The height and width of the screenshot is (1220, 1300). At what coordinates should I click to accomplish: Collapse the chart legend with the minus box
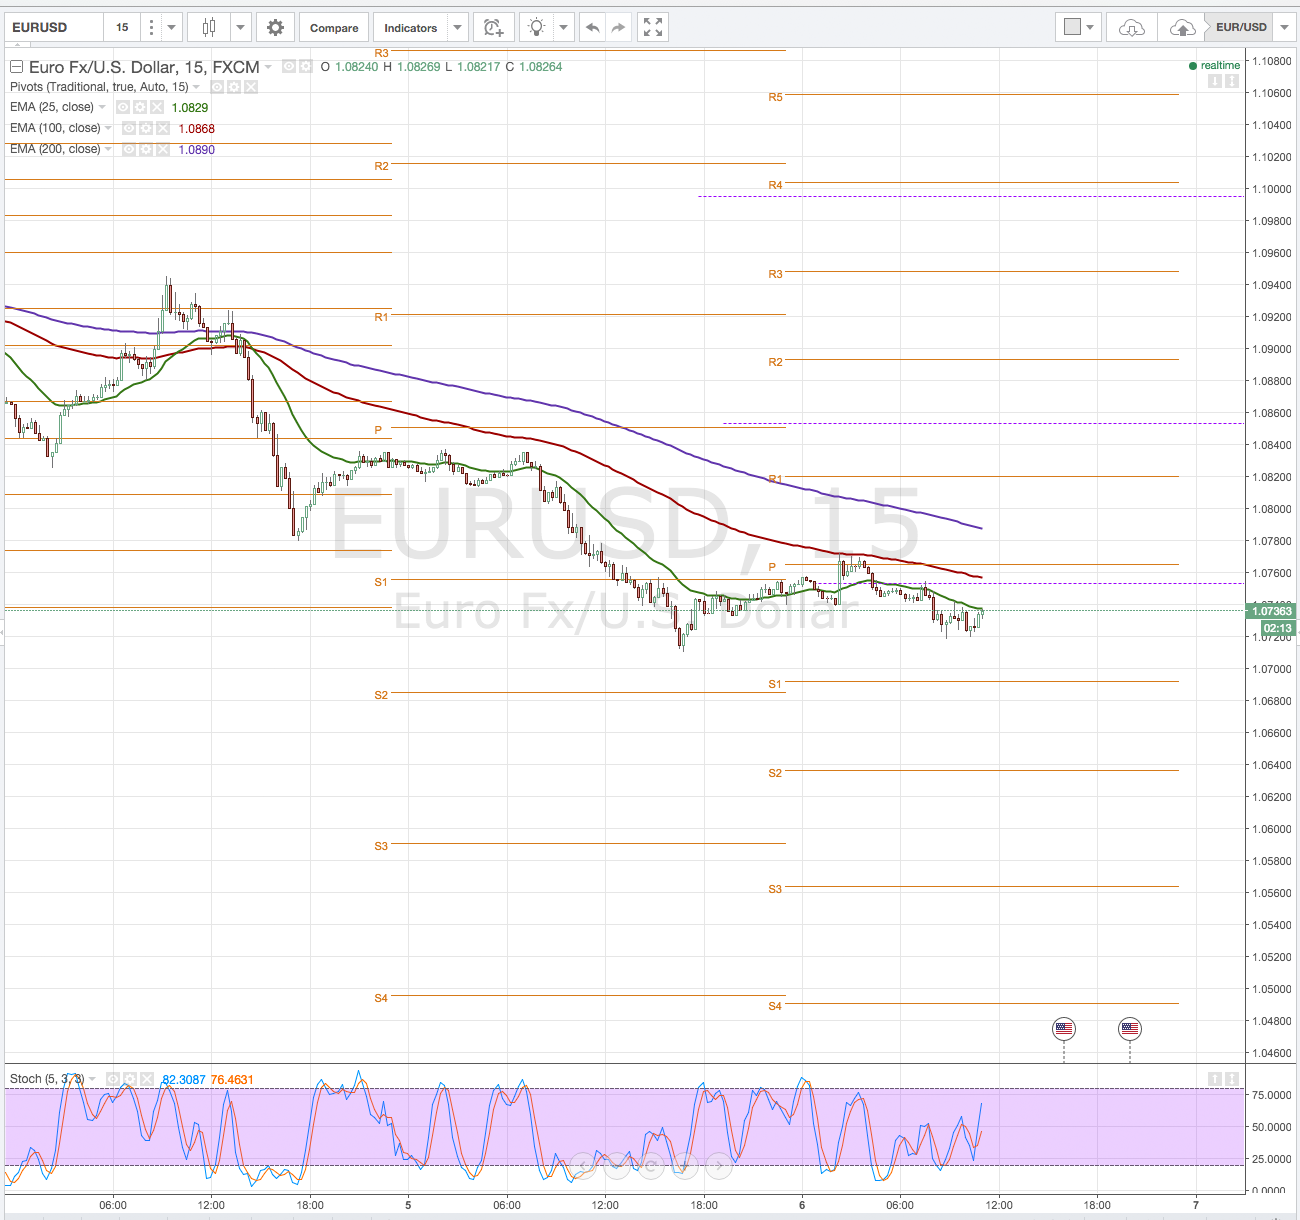click(x=16, y=66)
